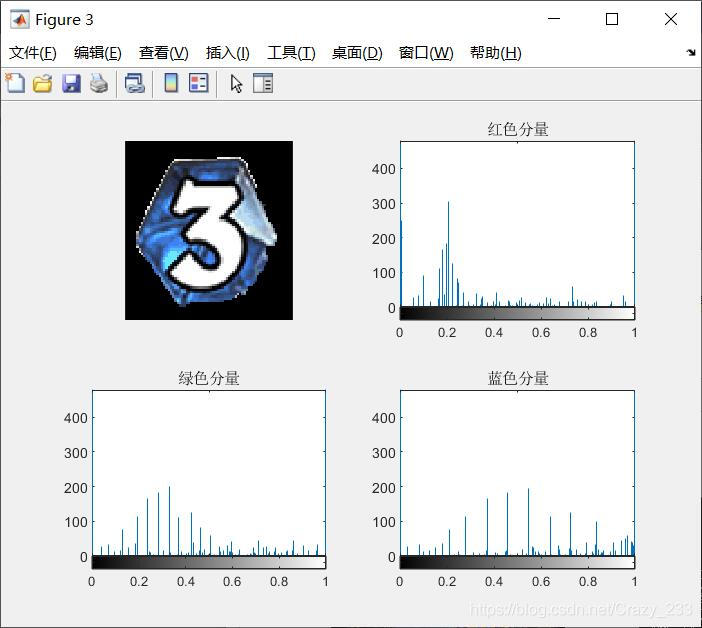
Task: Minimize the Figure 3 window
Action: click(x=554, y=19)
